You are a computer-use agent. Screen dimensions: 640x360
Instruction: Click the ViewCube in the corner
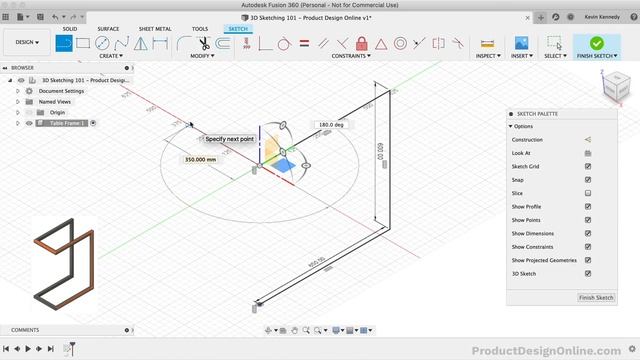point(616,86)
